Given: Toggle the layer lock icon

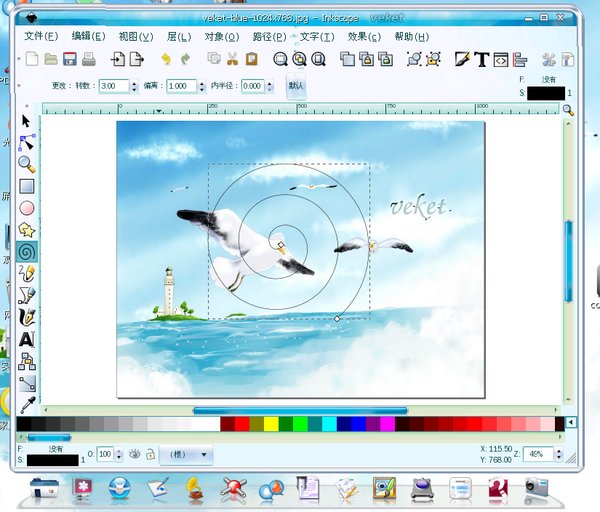Looking at the screenshot, I should pos(149,454).
